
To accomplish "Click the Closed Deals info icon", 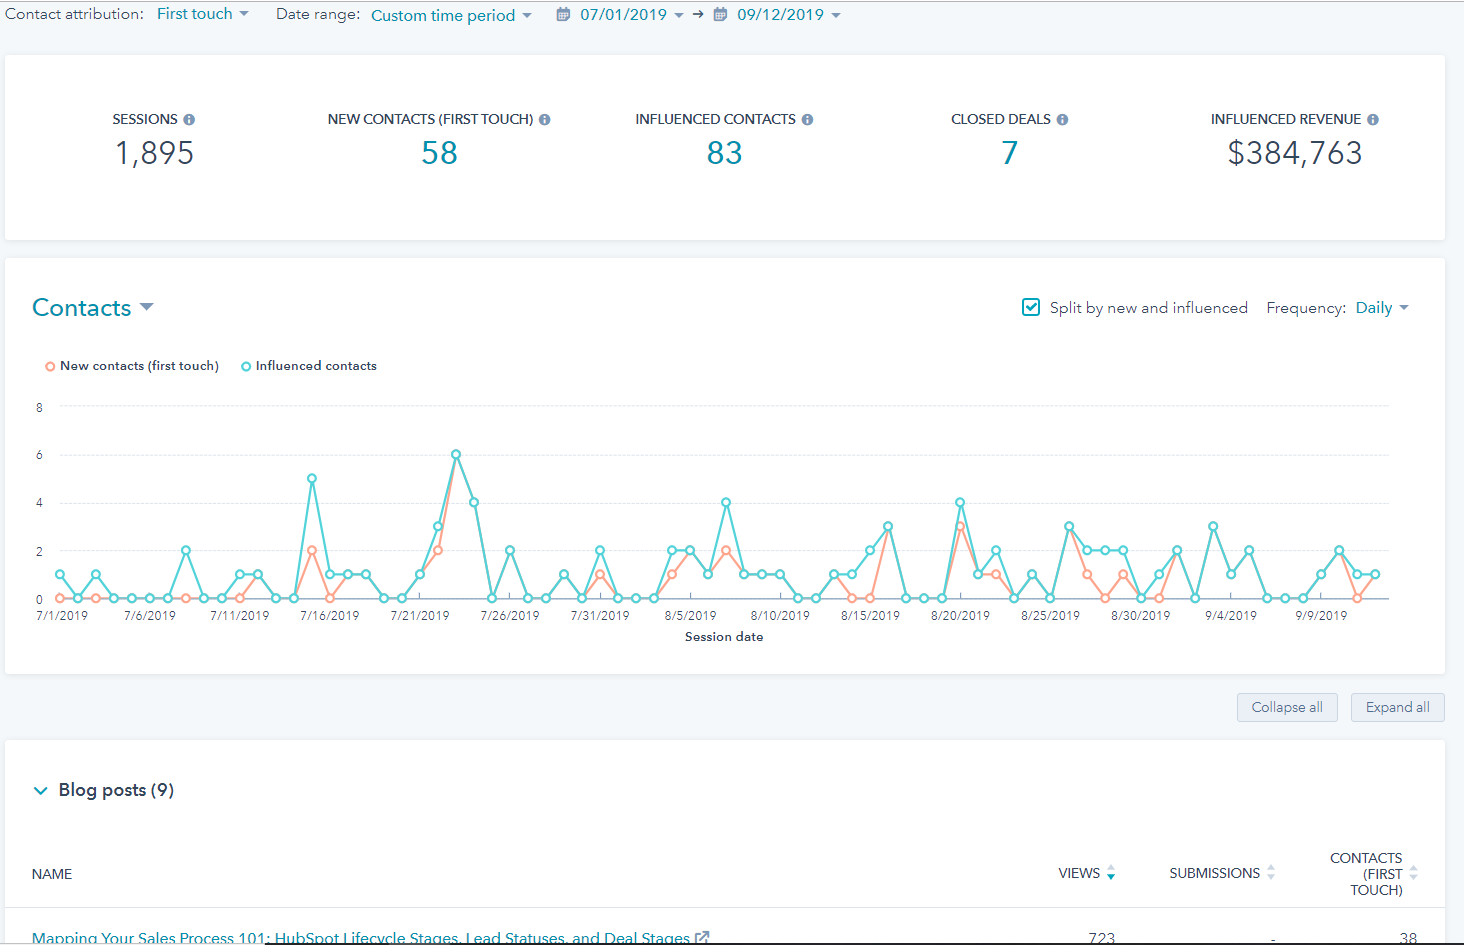I will tap(1064, 119).
